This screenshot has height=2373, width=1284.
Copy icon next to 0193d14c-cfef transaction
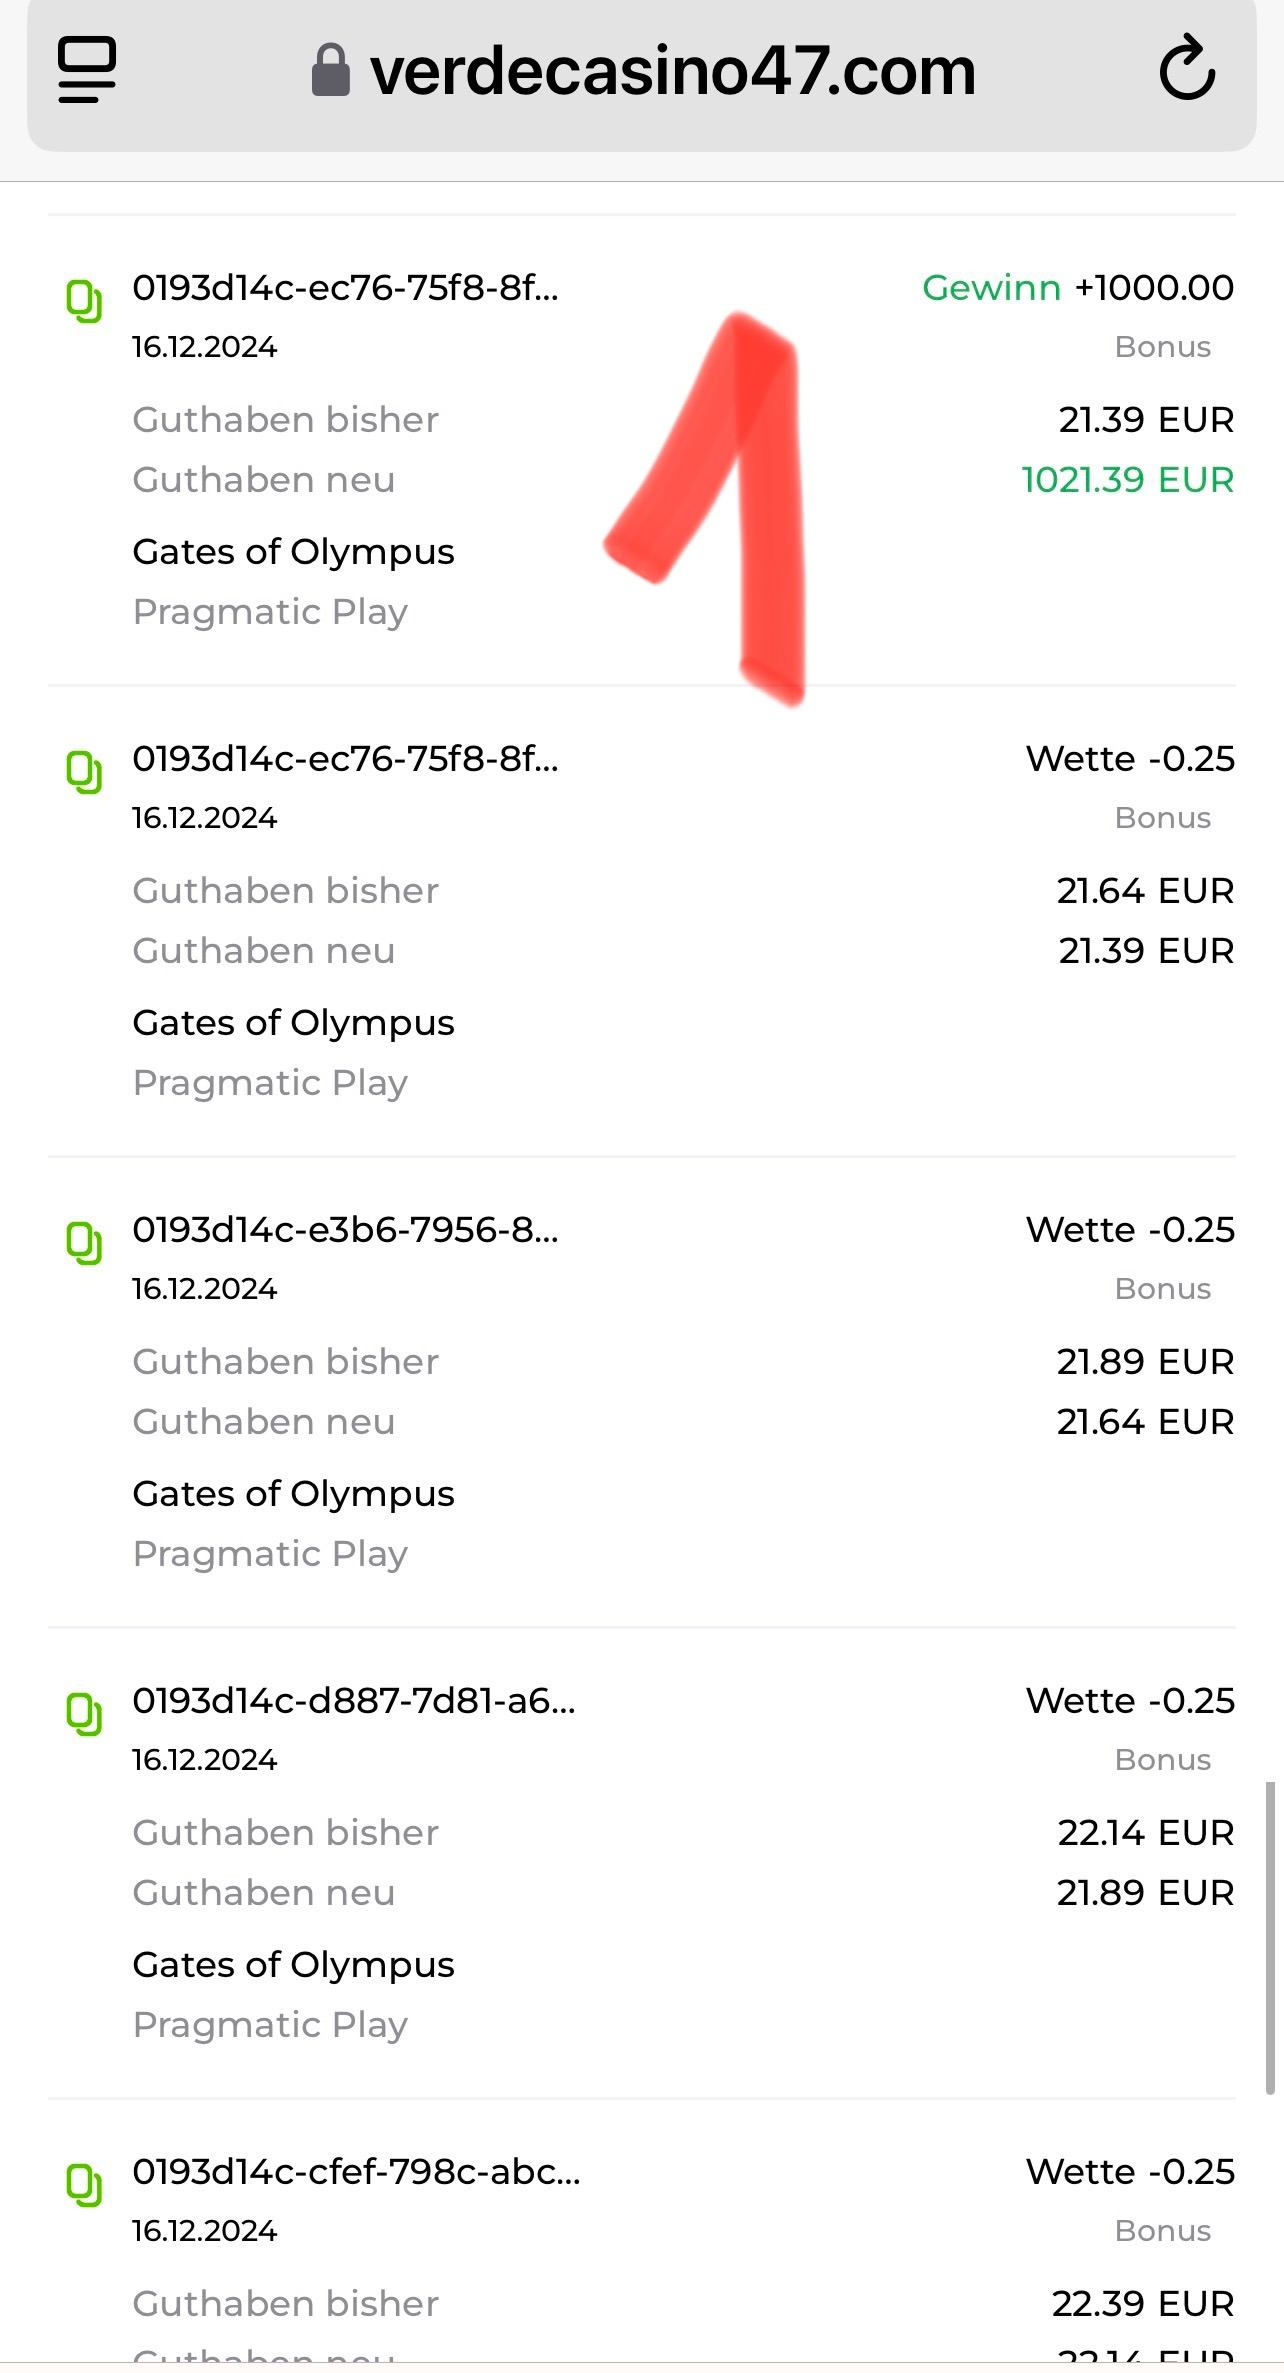click(x=85, y=2185)
